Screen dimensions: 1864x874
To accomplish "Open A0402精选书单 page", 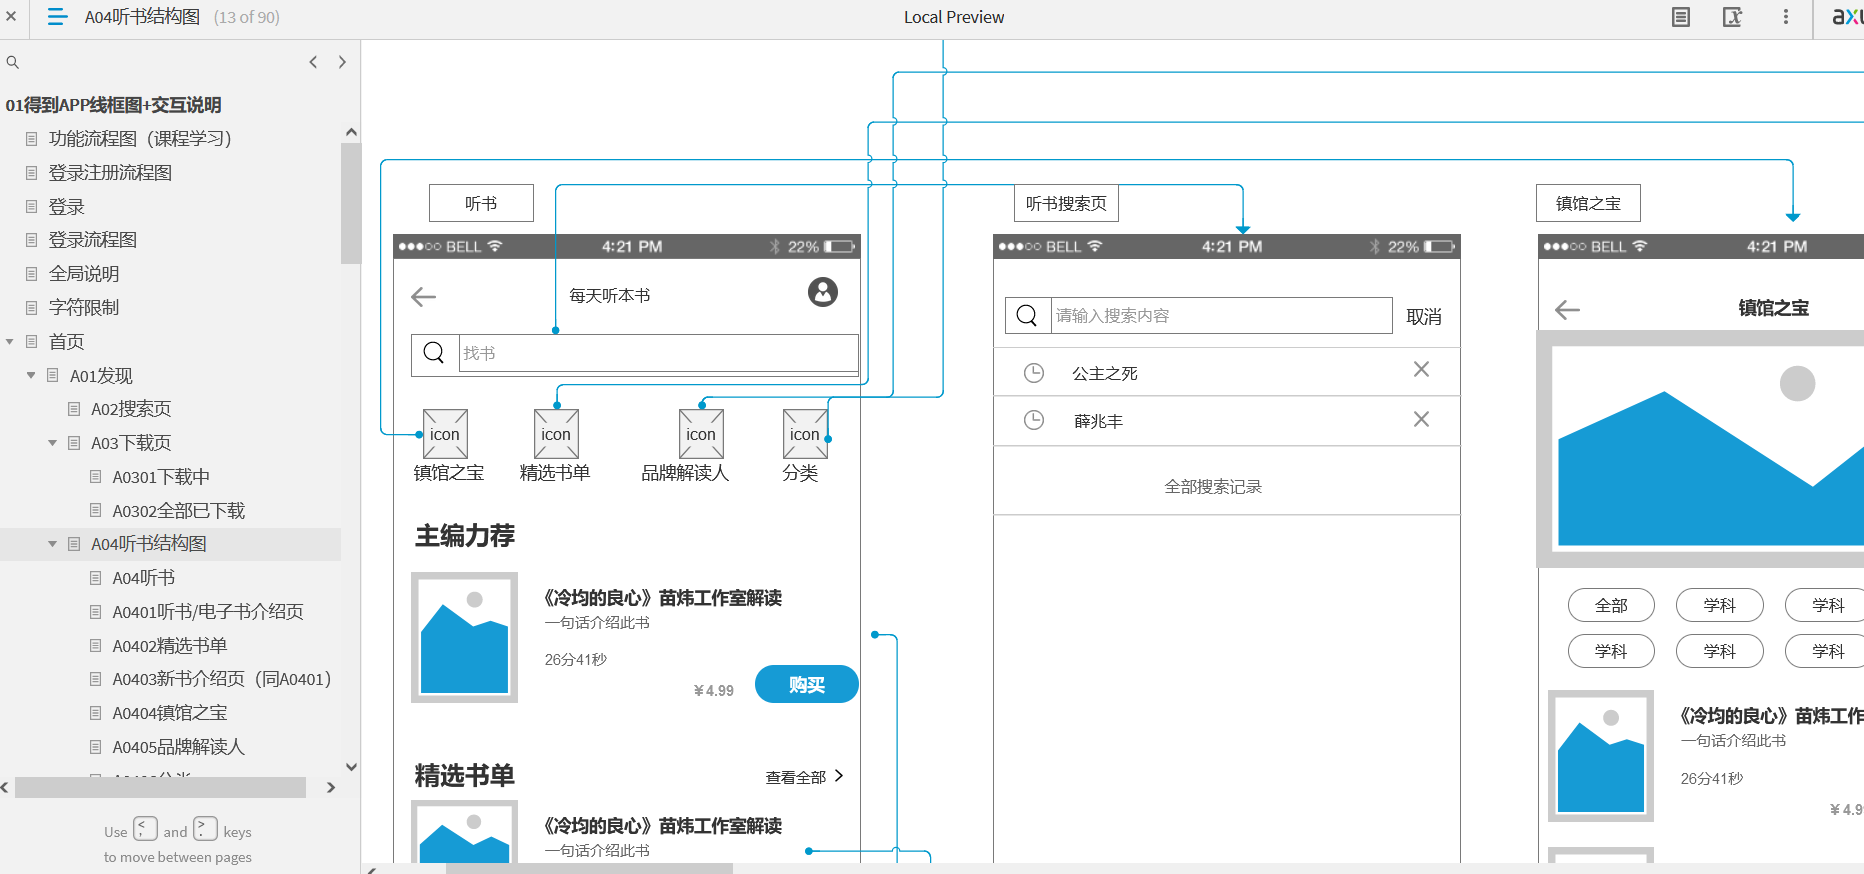I will 169,646.
